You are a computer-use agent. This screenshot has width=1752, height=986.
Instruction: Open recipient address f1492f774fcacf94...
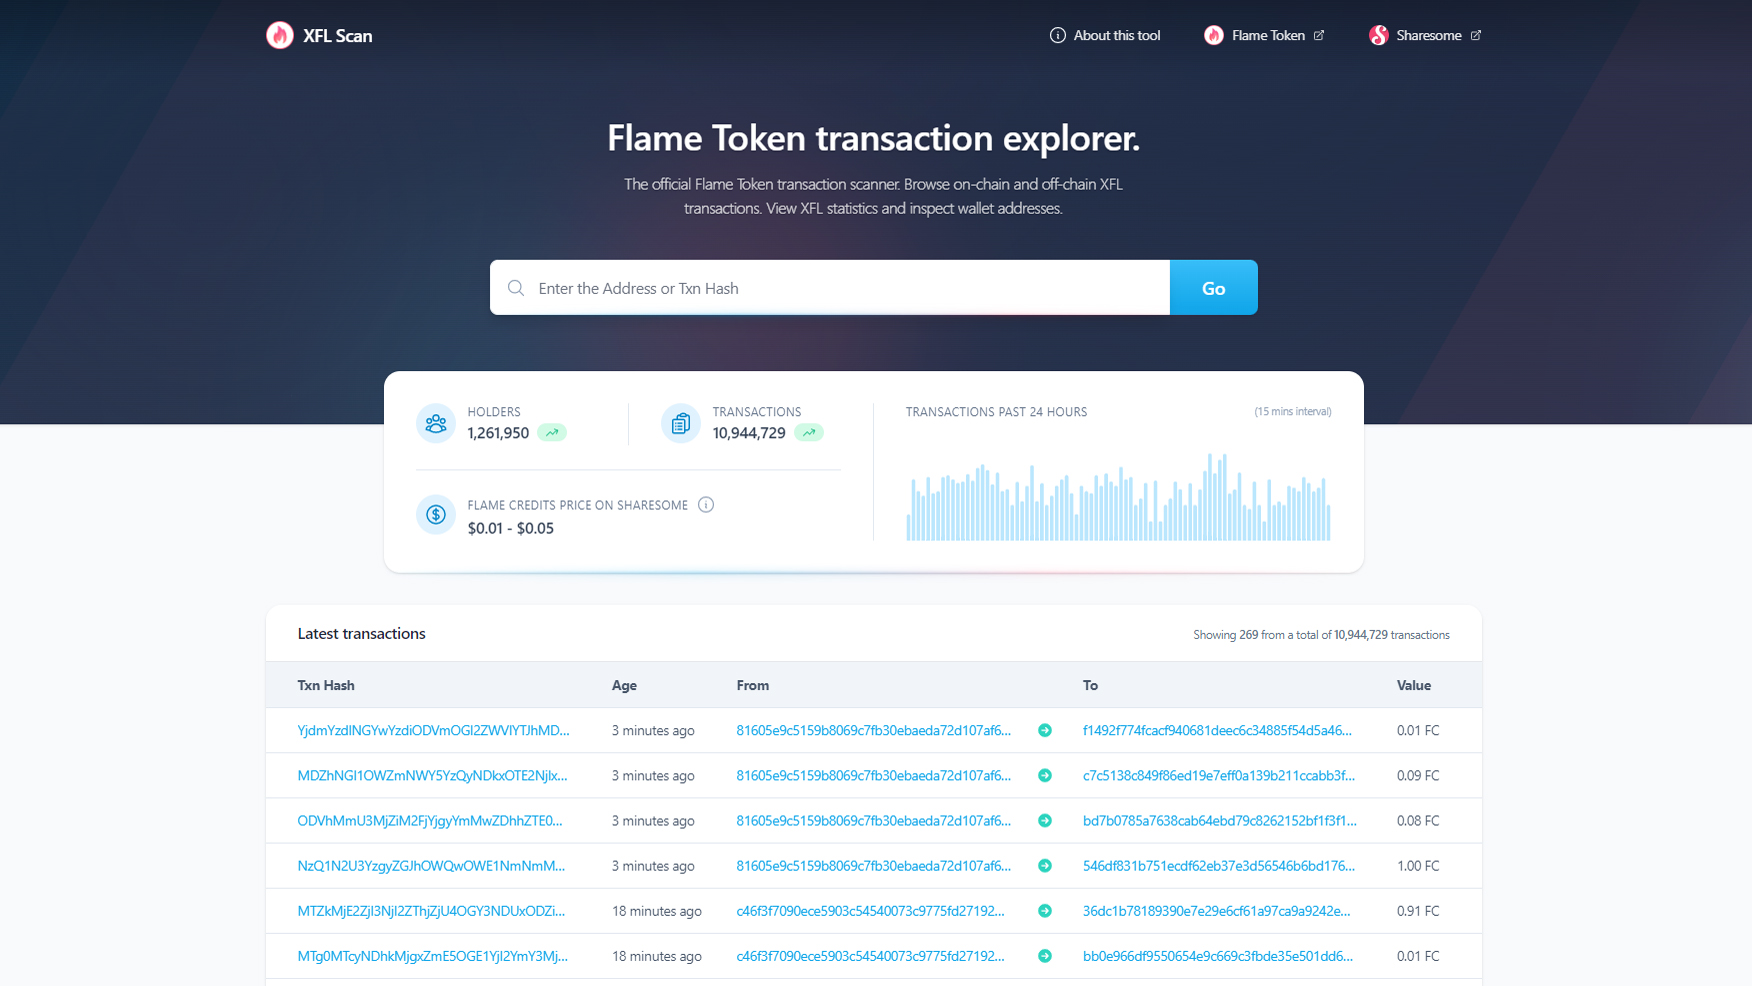tap(1217, 730)
